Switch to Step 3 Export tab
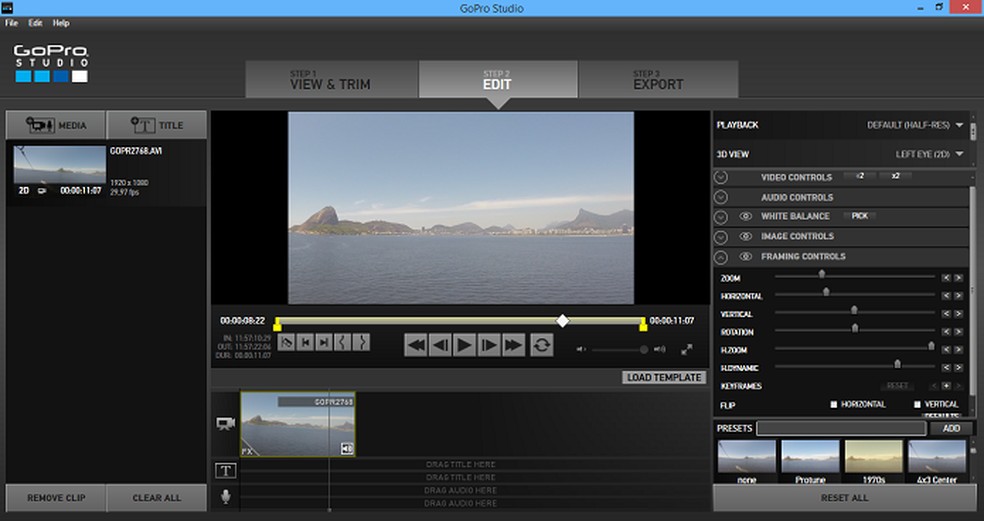984x521 pixels. (x=658, y=80)
